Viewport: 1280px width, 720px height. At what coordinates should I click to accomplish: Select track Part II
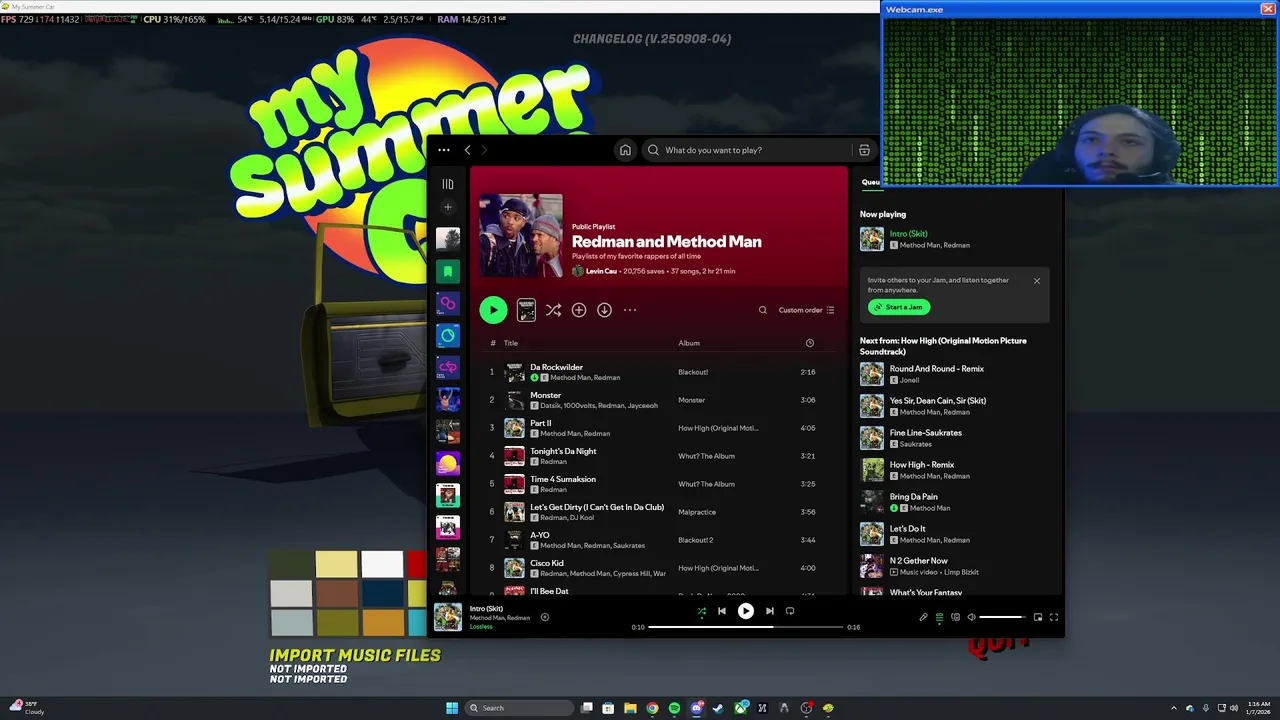tap(660, 428)
